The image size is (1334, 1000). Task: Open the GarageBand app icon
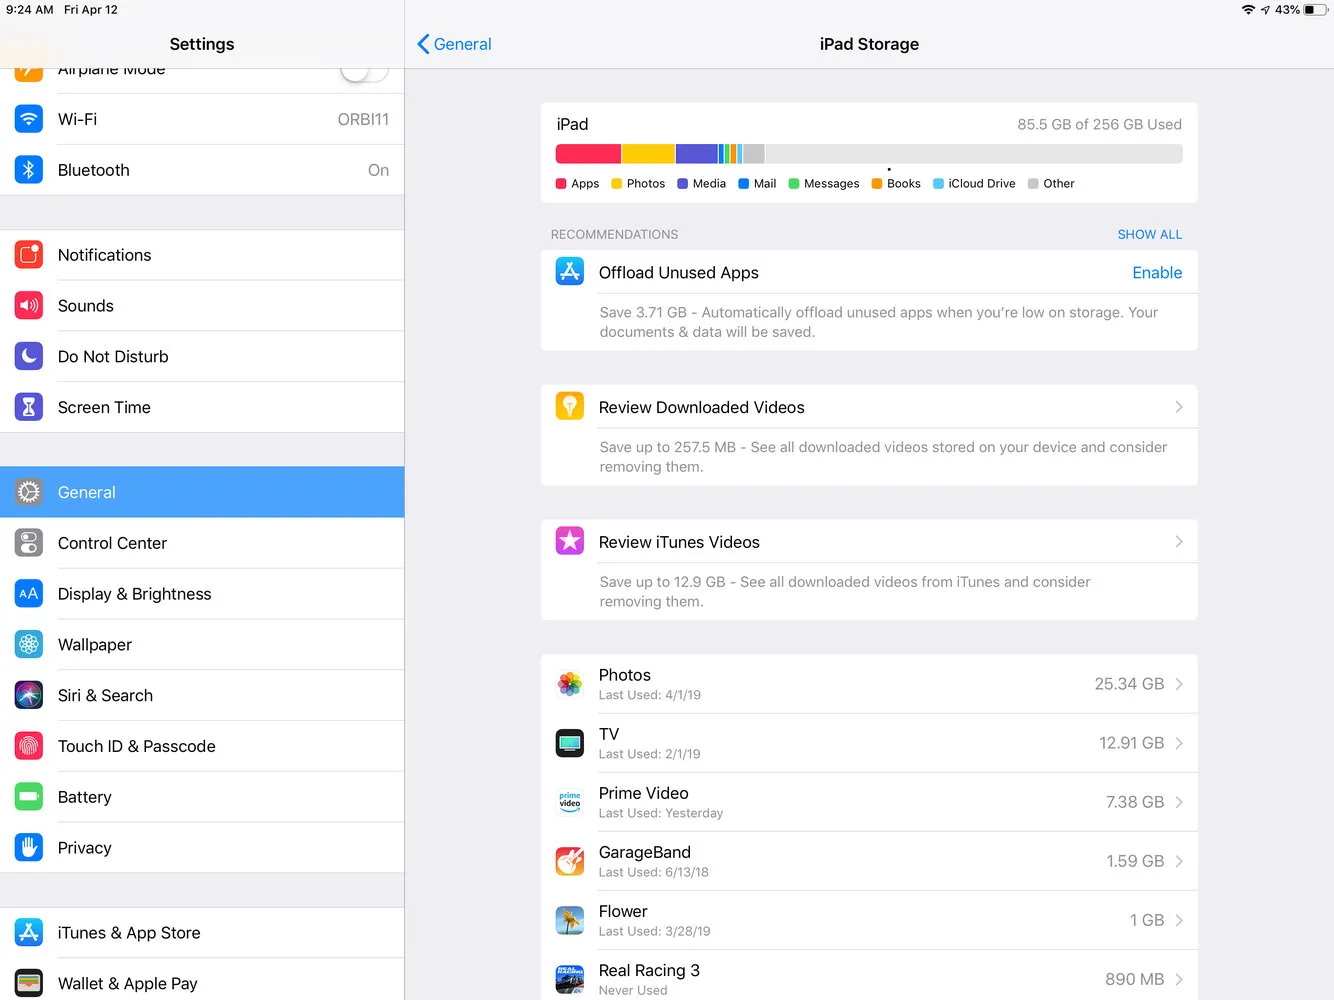click(x=570, y=861)
